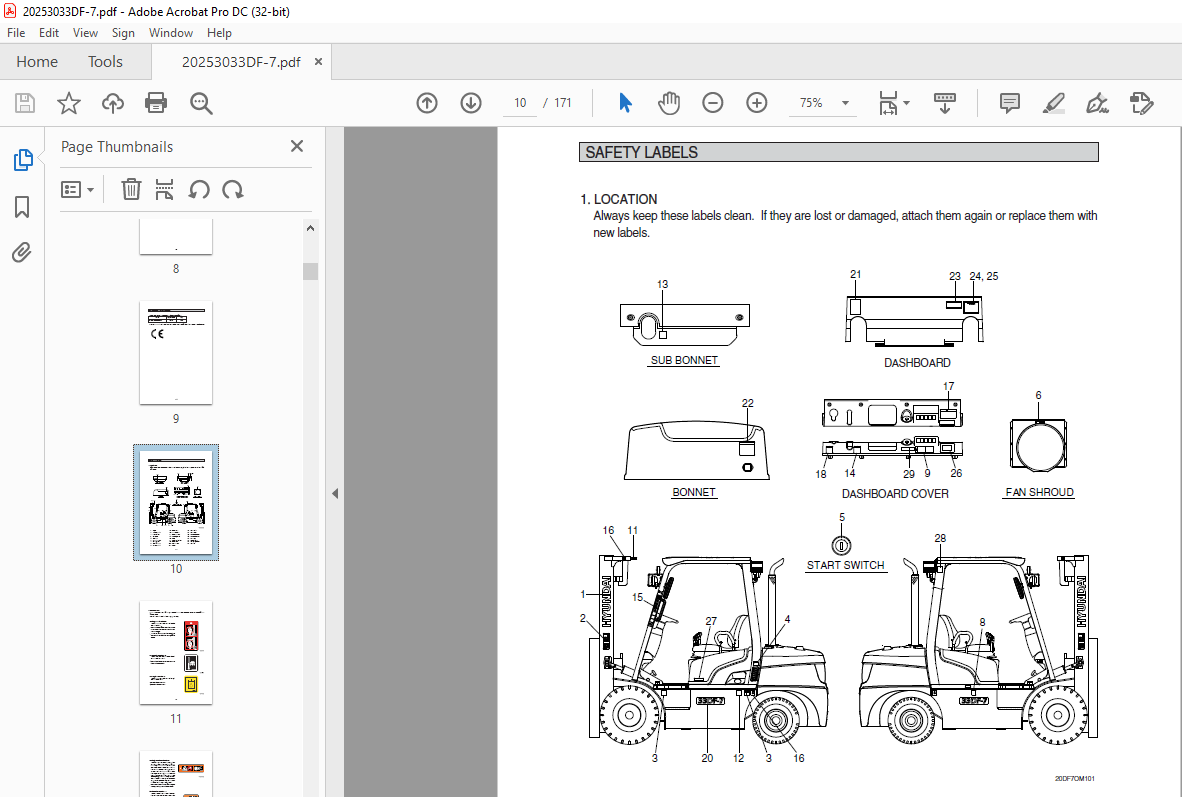Image resolution: width=1182 pixels, height=797 pixels.
Task: Open the Bookmarks sidebar icon
Action: click(x=22, y=207)
